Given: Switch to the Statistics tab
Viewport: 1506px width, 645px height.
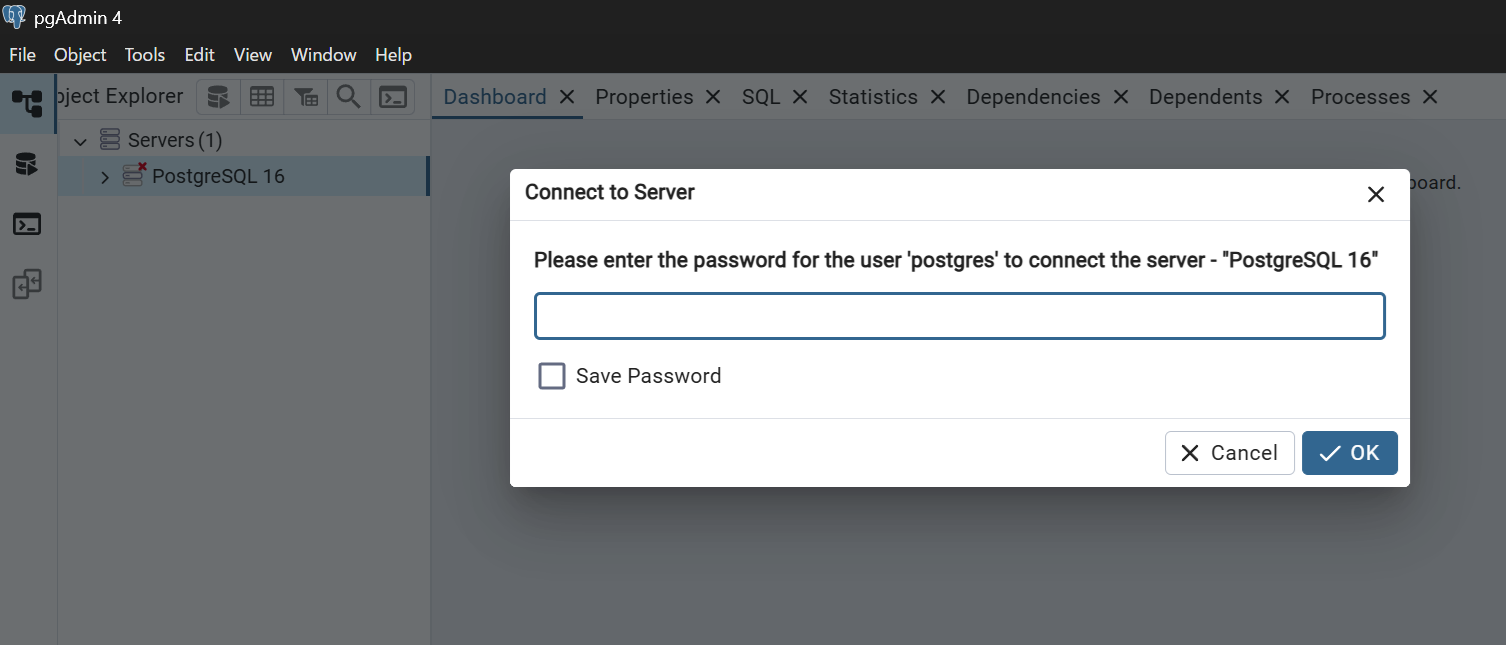Looking at the screenshot, I should point(873,97).
